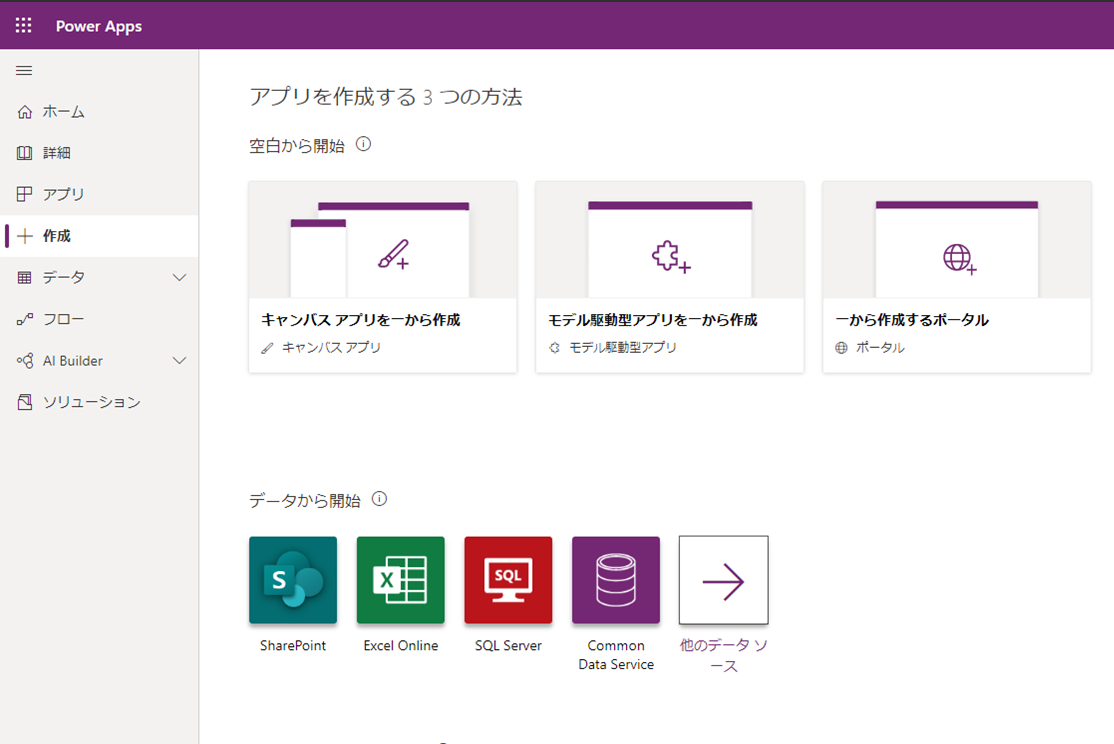Click the plus icon next to 作成
The image size is (1114, 744).
[x=25, y=236]
